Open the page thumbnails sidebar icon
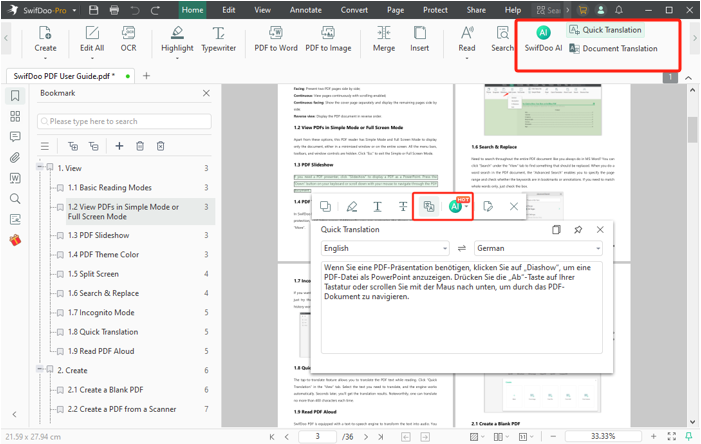Screen dimensions: 701x444 point(15,116)
